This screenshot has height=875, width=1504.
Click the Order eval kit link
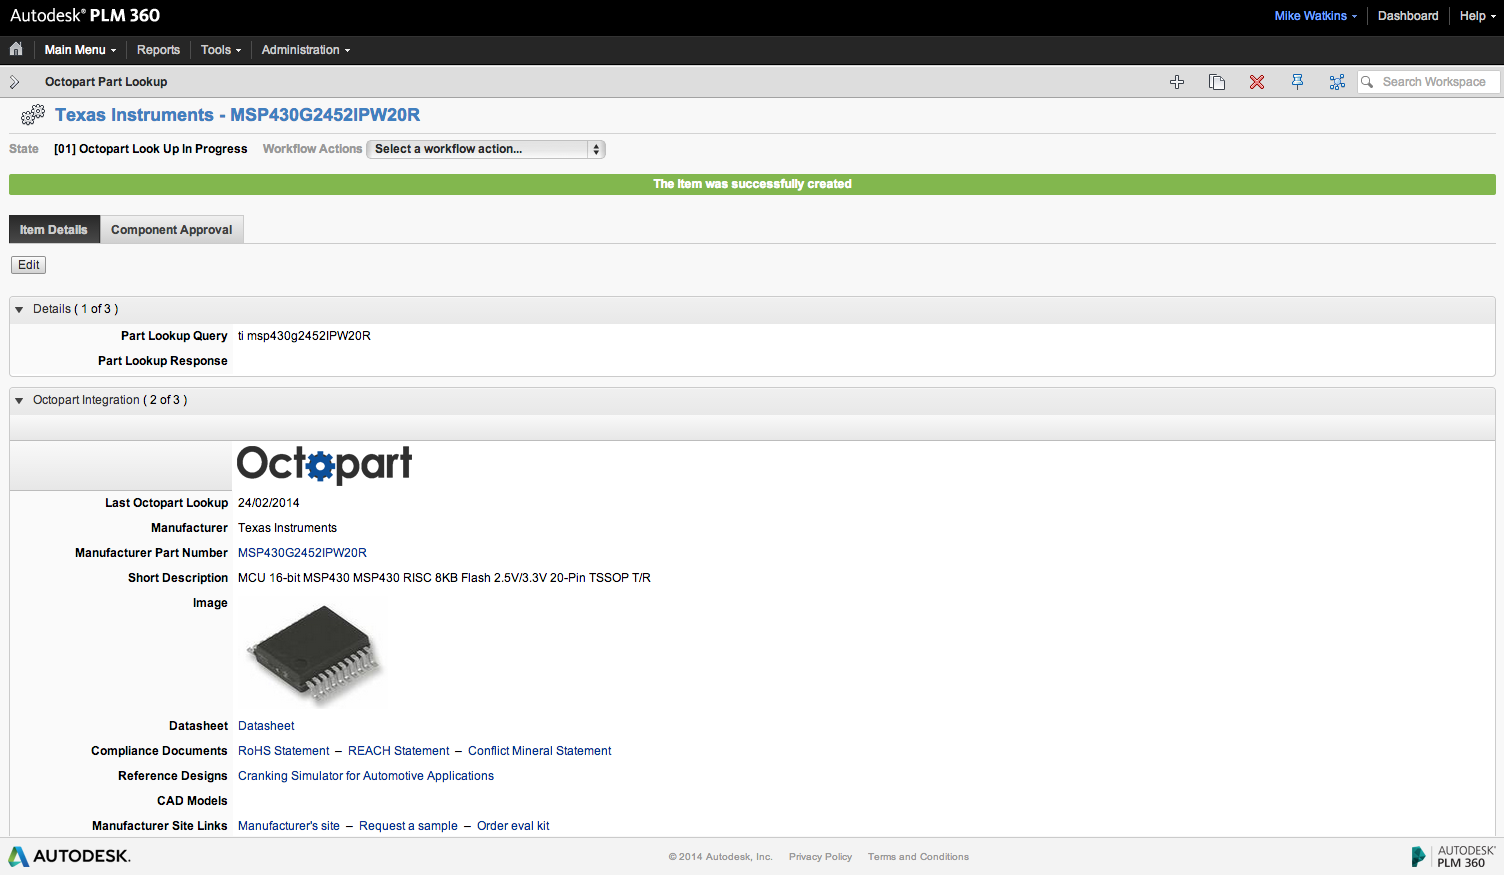tap(513, 826)
